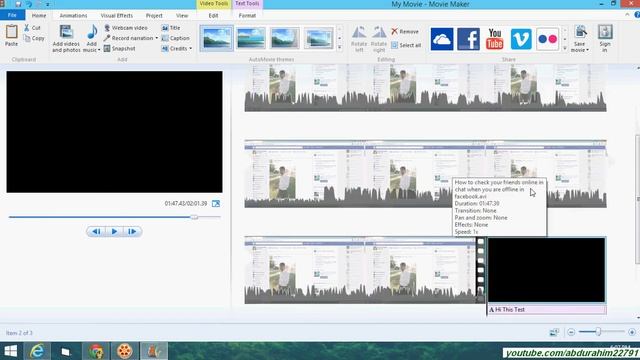Image resolution: width=640 pixels, height=360 pixels.
Task: Click the next frame playback button
Action: click(x=132, y=231)
